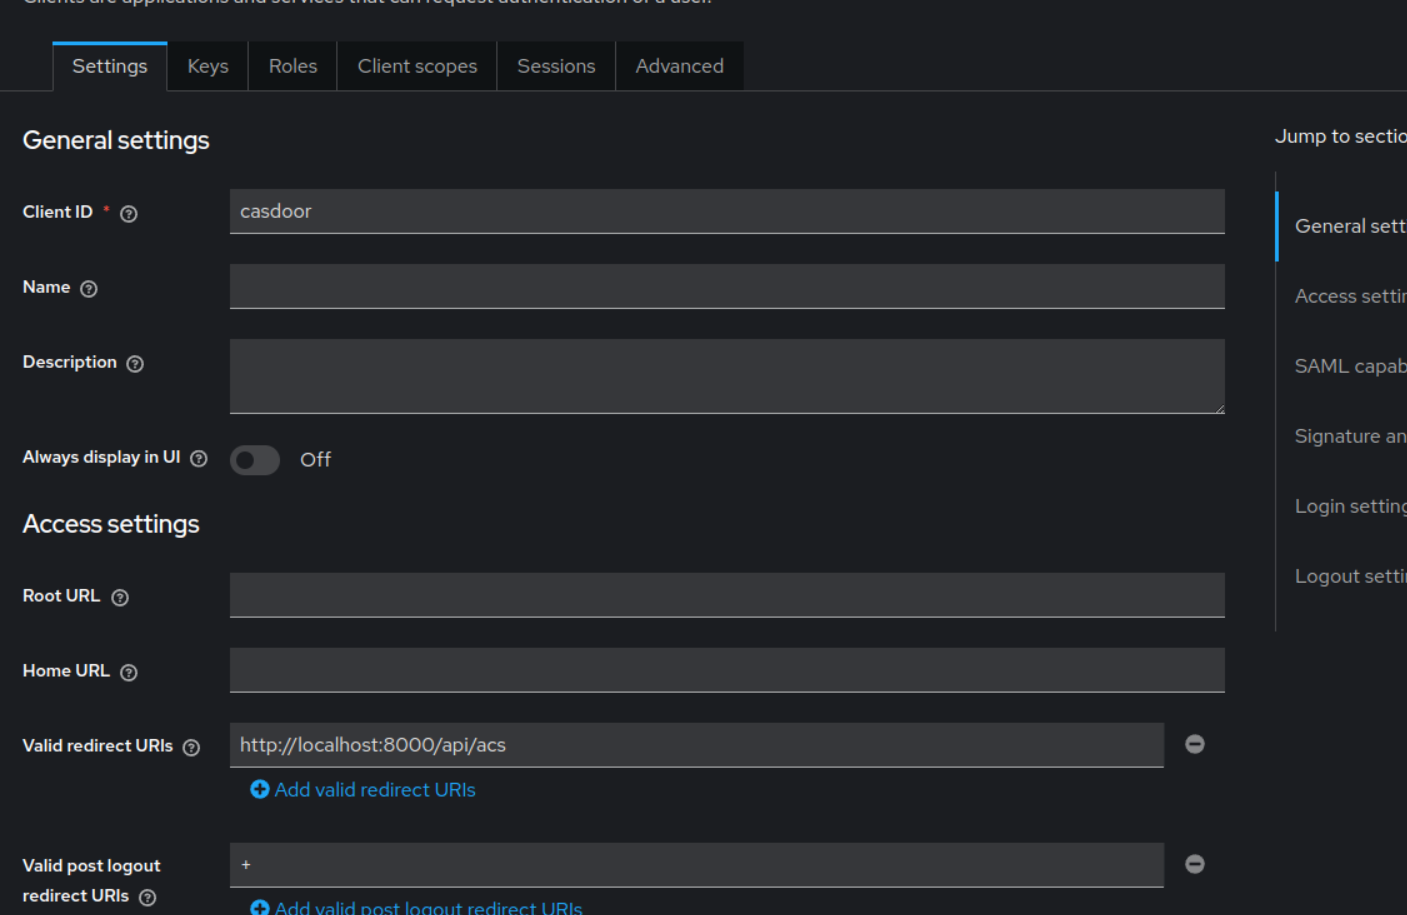
Task: Toggle the Always display in UI switch
Action: pos(255,460)
